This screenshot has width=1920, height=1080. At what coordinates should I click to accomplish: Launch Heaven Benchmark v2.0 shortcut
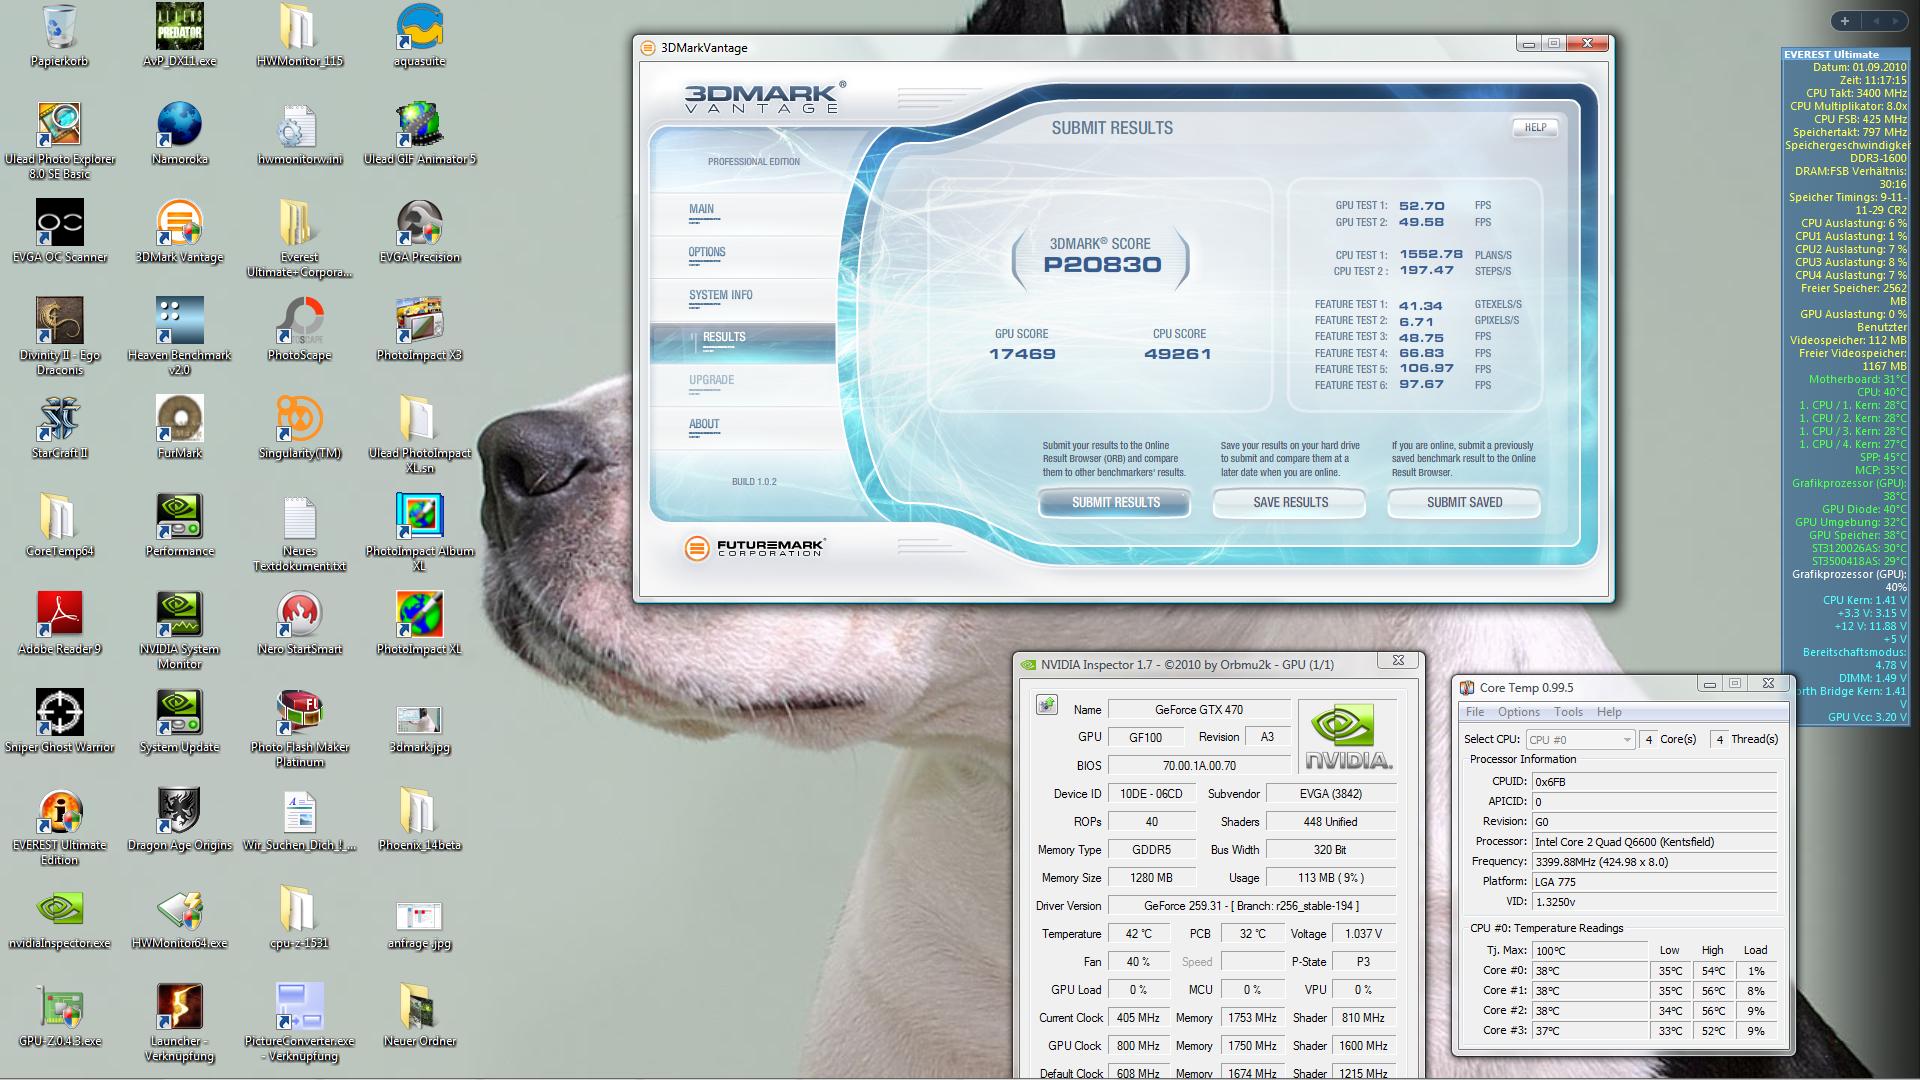180,322
